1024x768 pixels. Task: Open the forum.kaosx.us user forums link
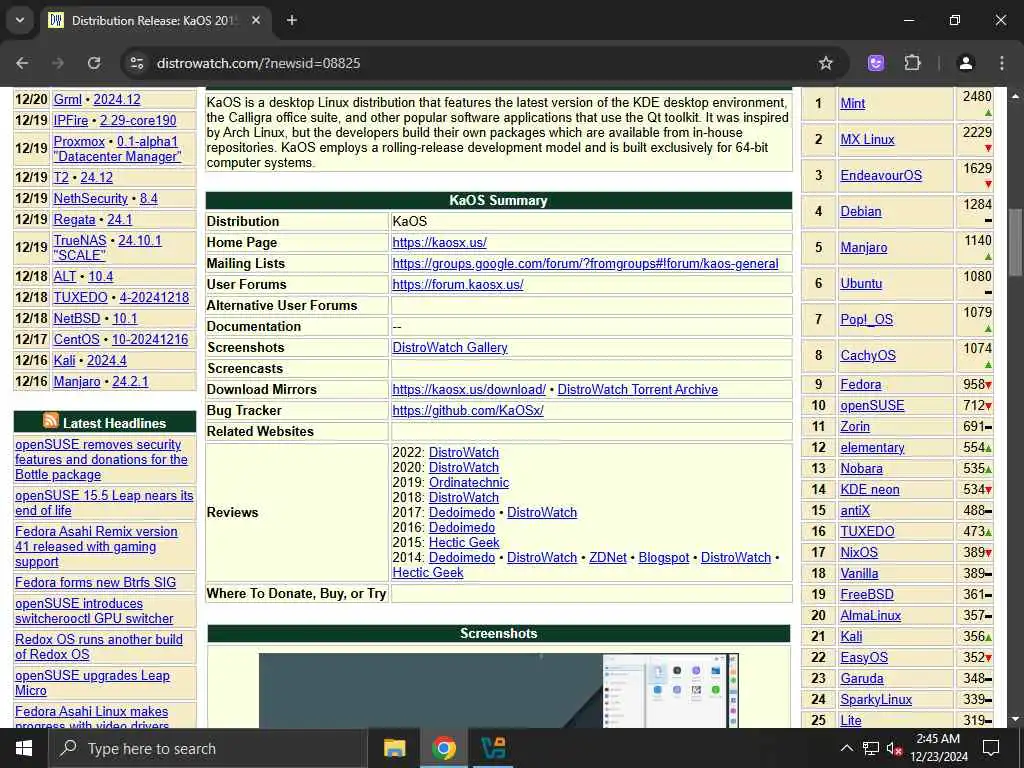(458, 284)
